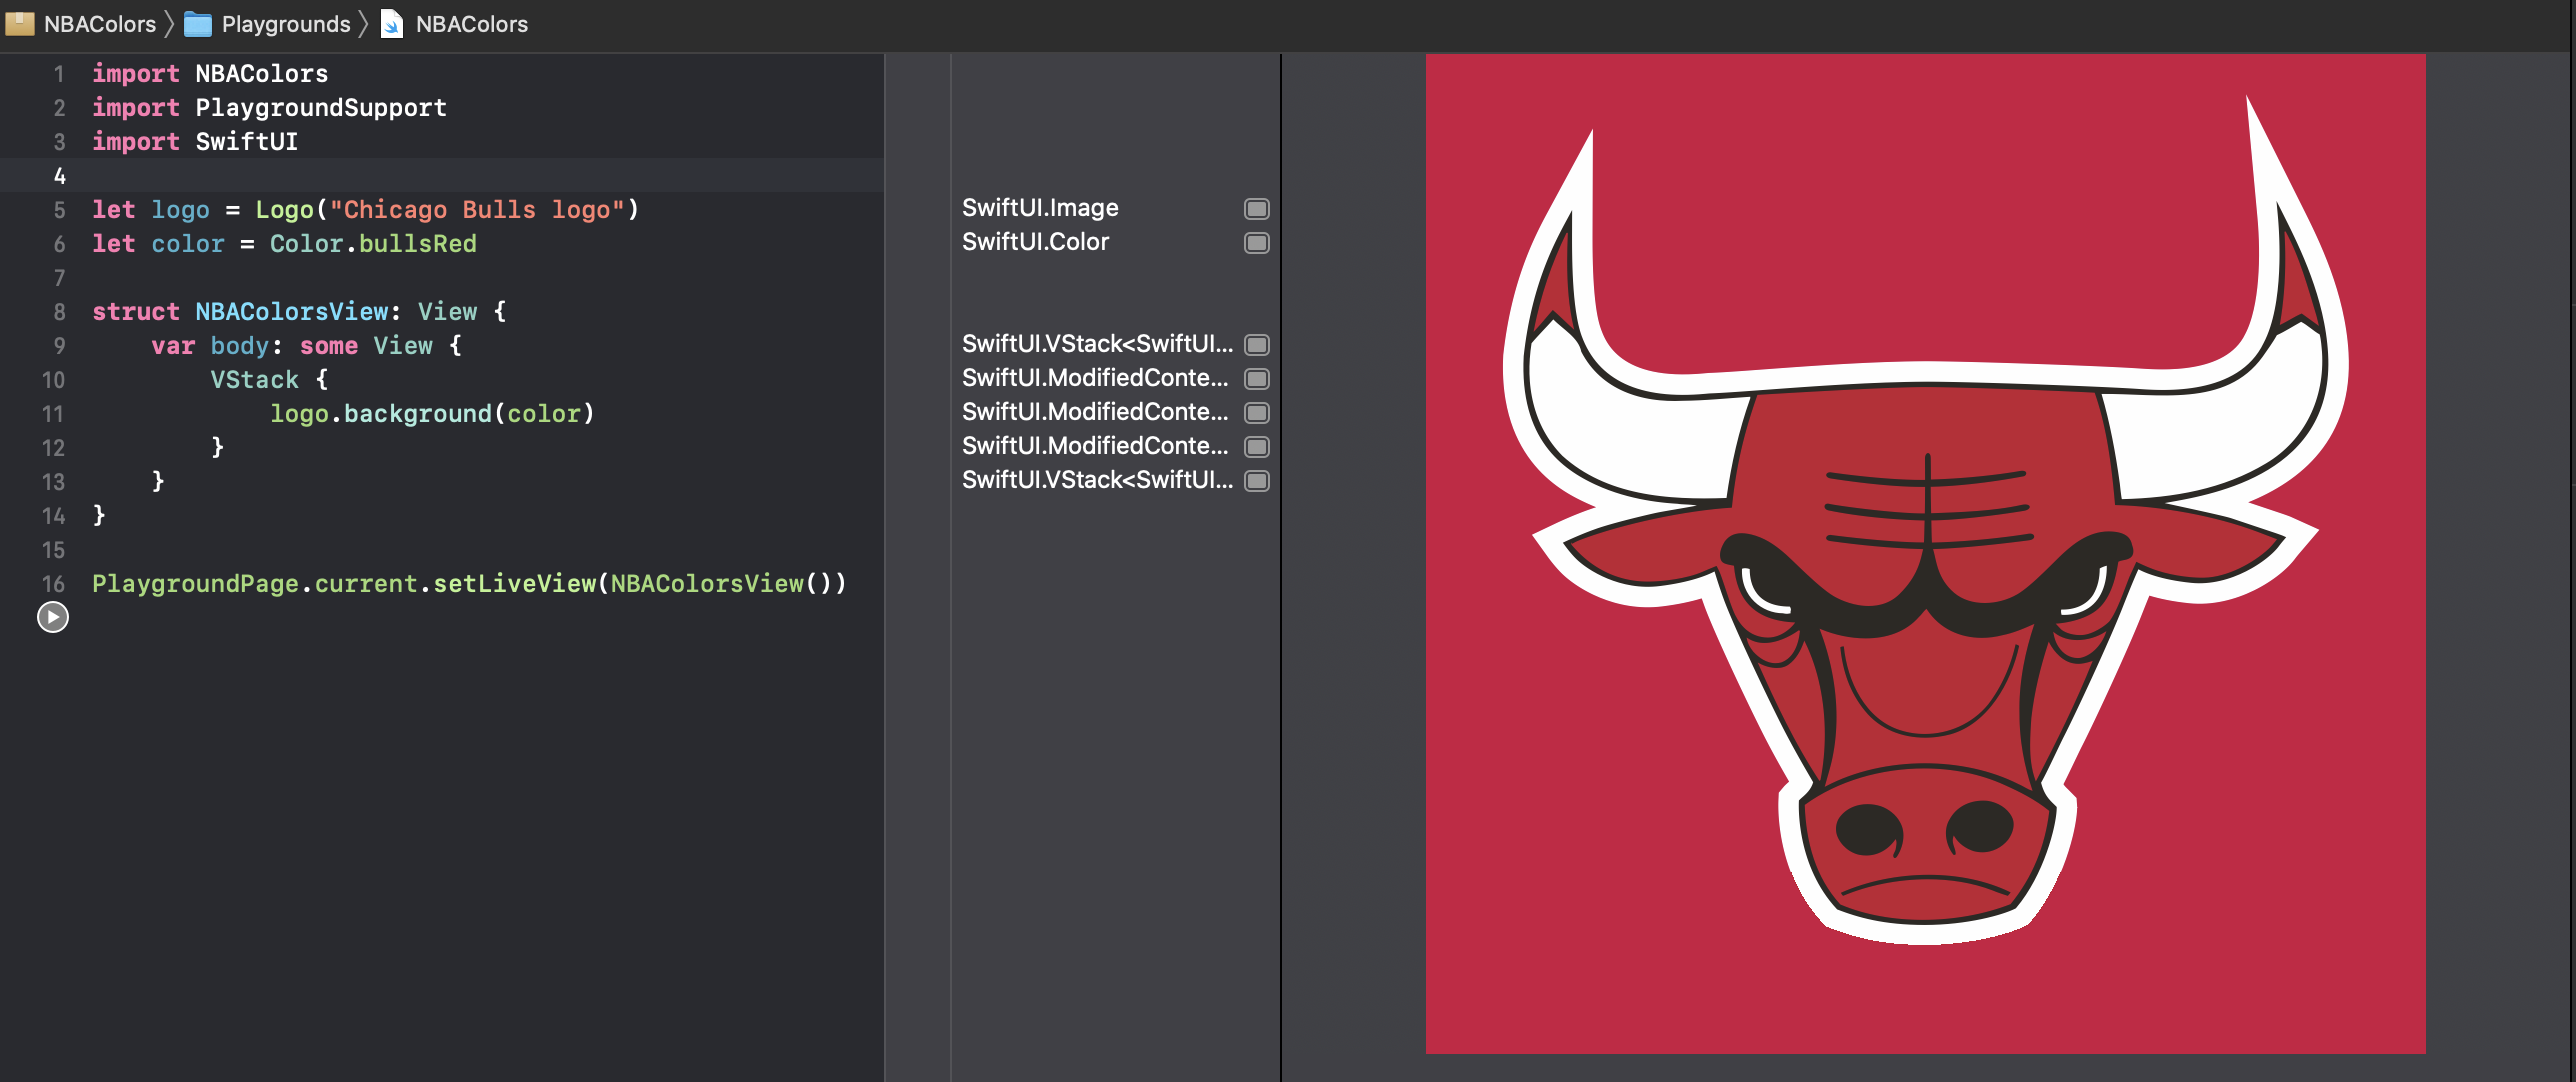Toggle inline result for first VStack entry

pyautogui.click(x=1256, y=344)
